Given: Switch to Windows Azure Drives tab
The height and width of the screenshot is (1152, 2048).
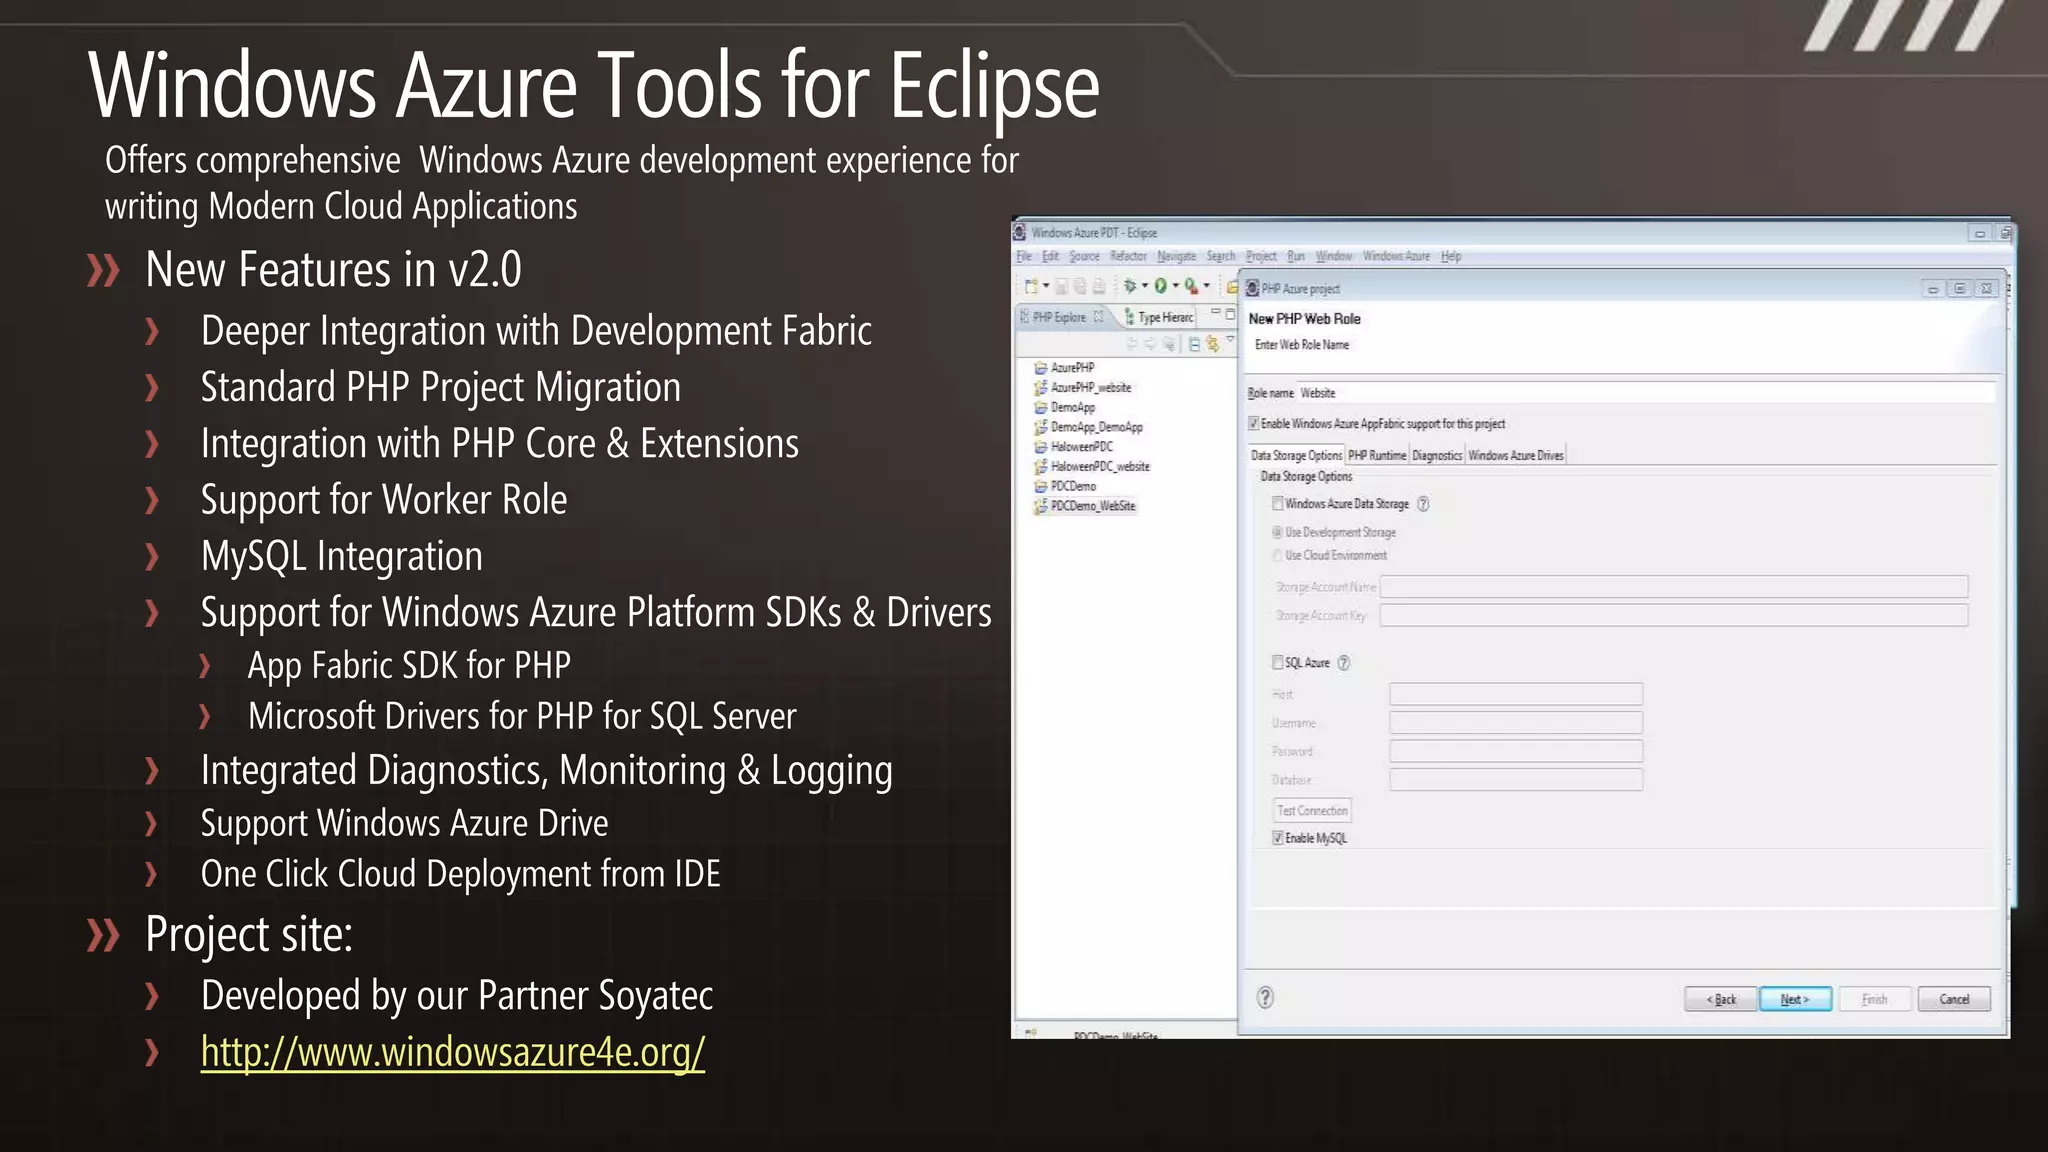Looking at the screenshot, I should 1515,456.
